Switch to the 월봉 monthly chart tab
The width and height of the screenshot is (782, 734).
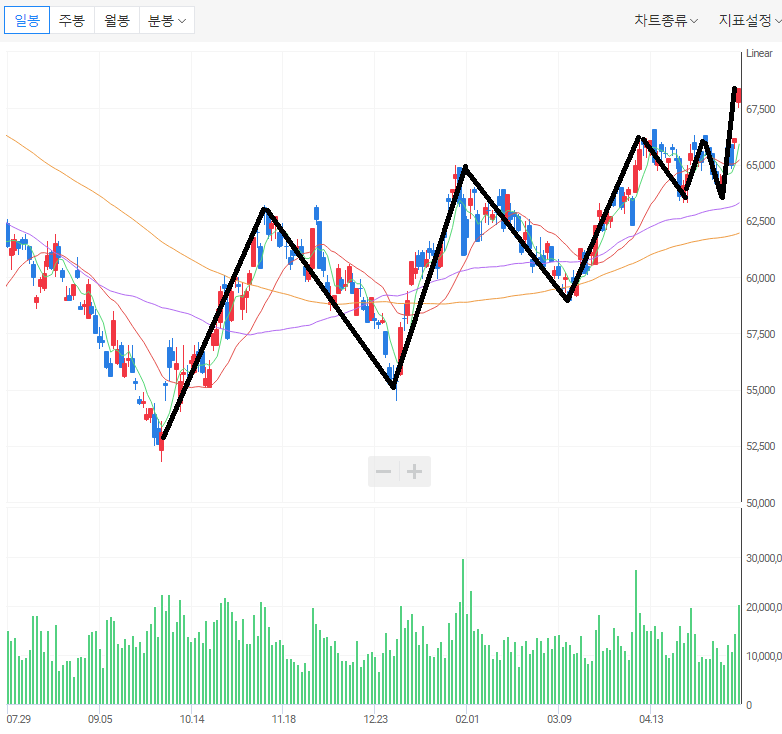pyautogui.click(x=117, y=20)
